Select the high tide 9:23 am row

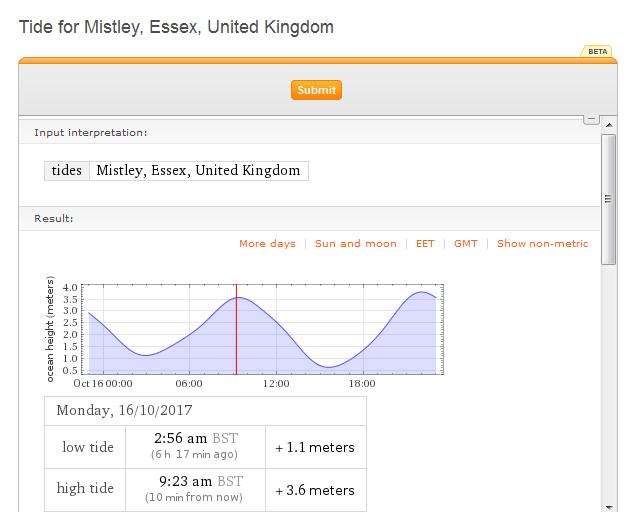[205, 489]
